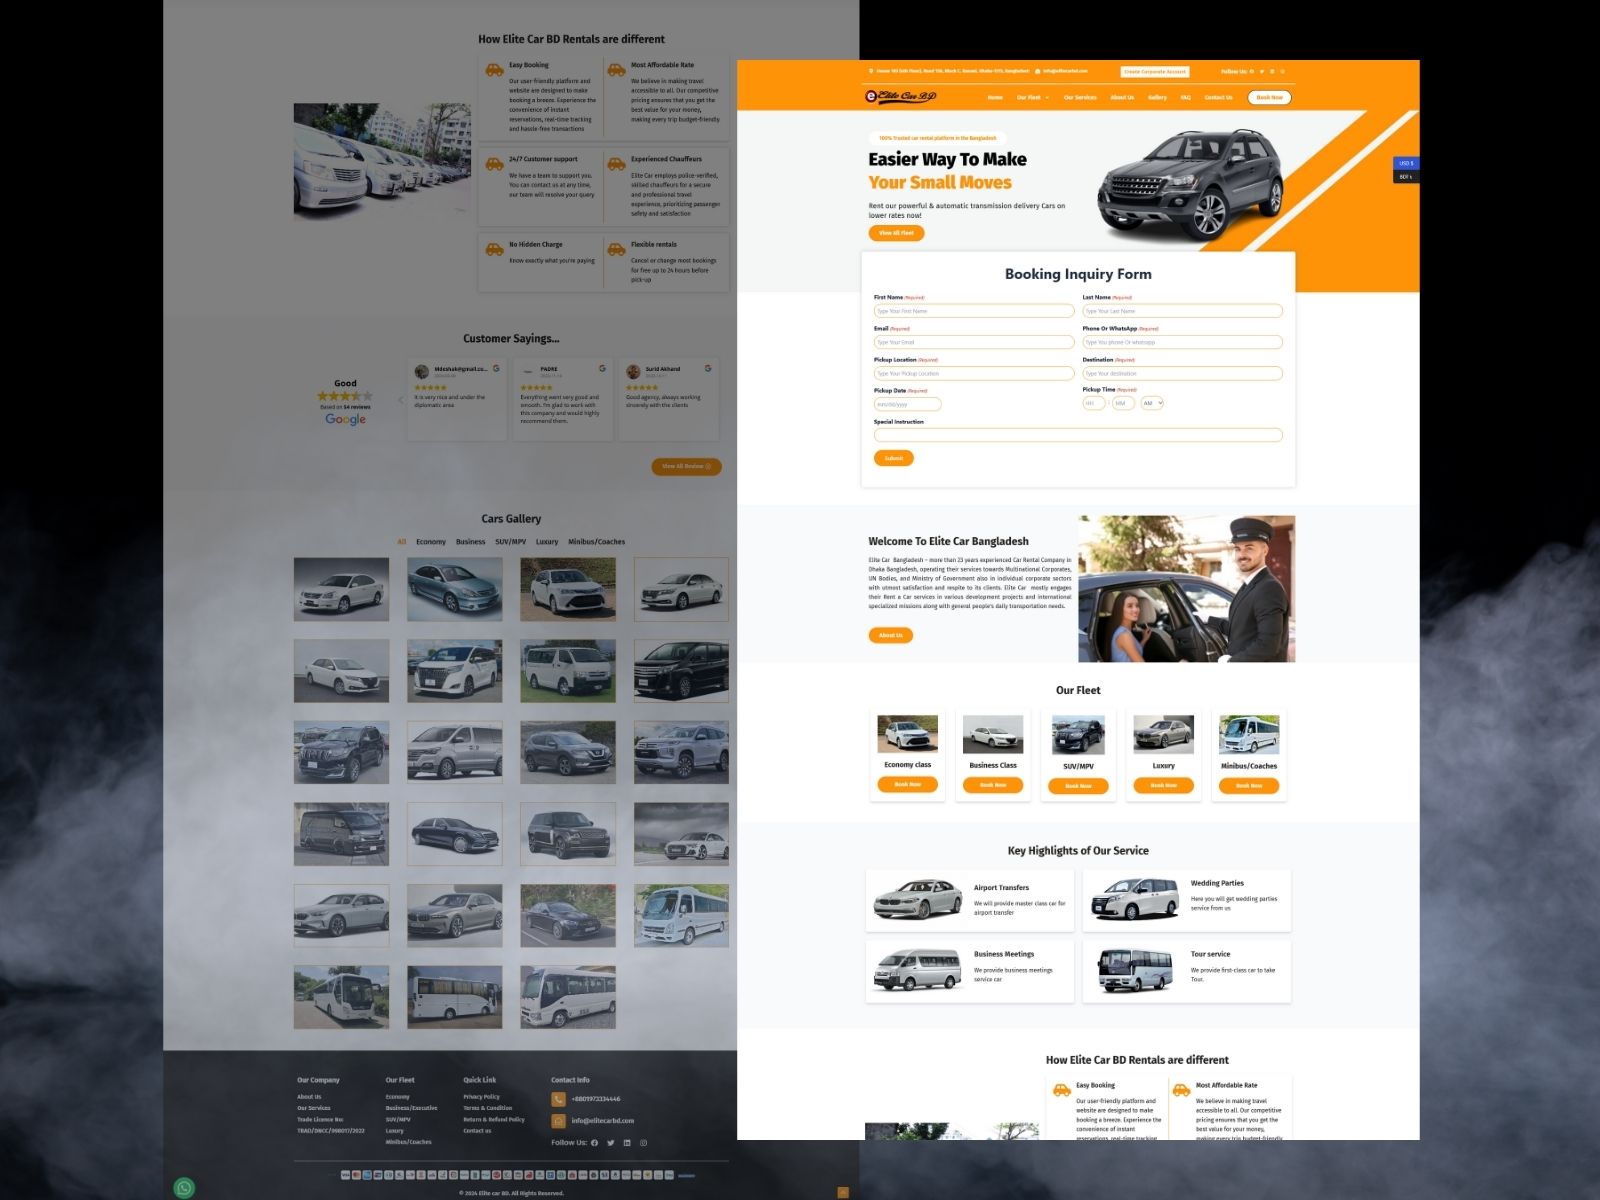Open the WhatsApp chat floating icon
Screen dimensions: 1600x1200
[184, 1187]
